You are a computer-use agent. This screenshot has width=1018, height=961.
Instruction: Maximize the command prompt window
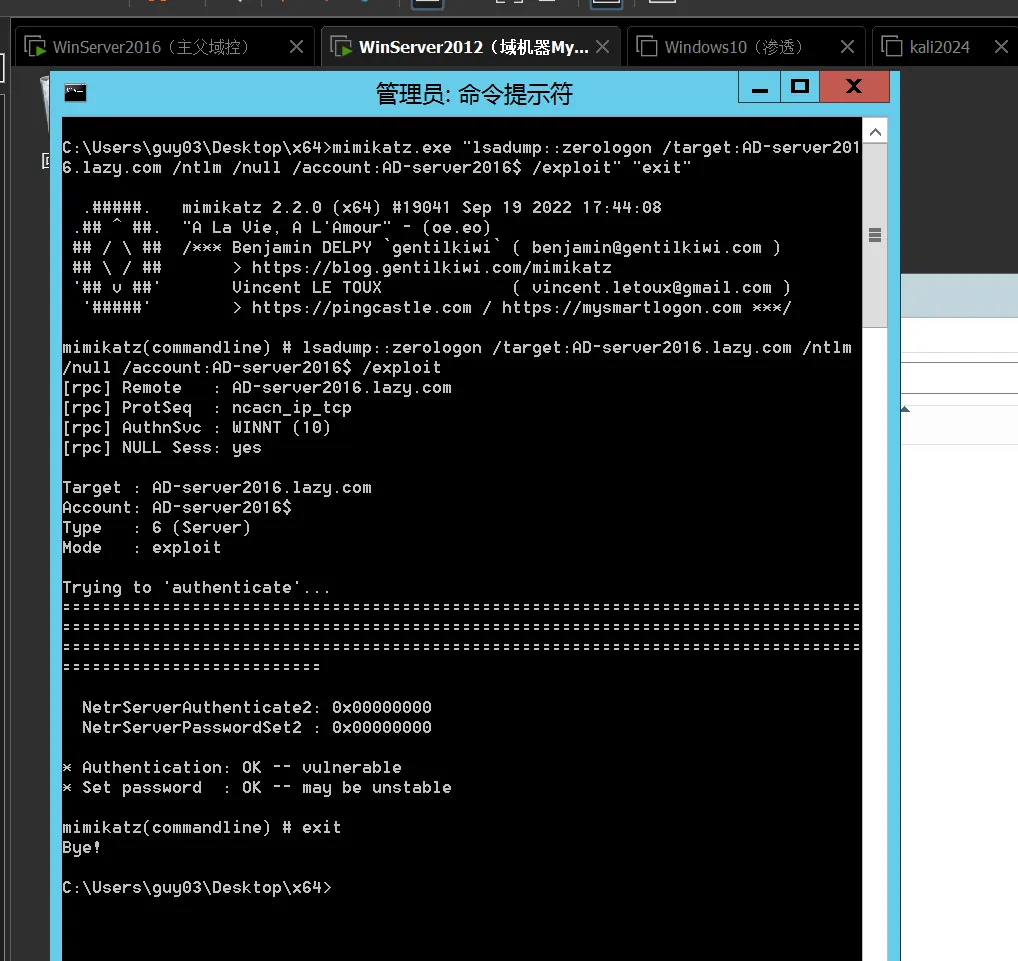pyautogui.click(x=800, y=87)
